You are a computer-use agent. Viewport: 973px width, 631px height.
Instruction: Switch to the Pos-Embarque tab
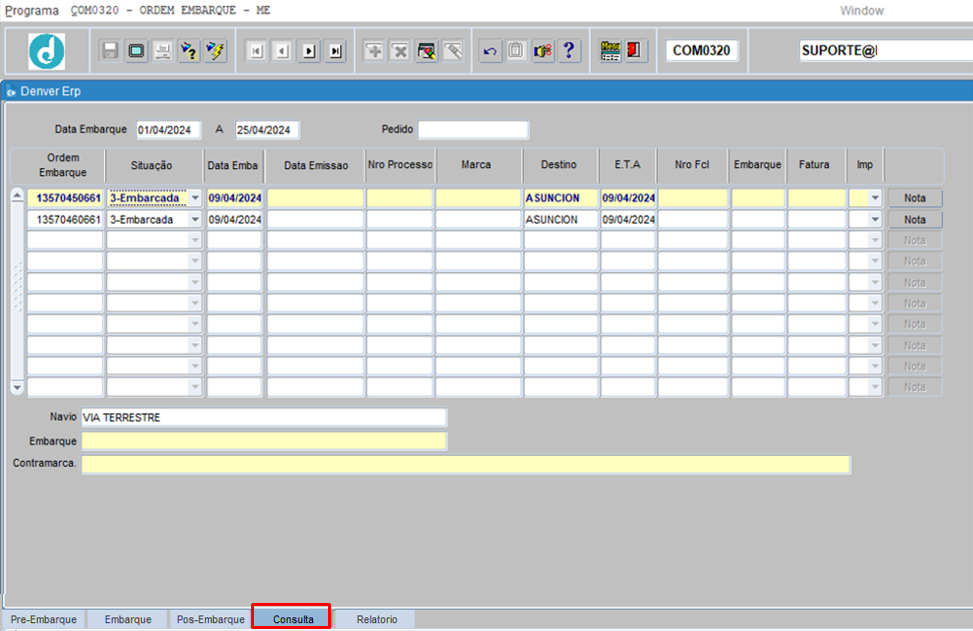point(210,619)
